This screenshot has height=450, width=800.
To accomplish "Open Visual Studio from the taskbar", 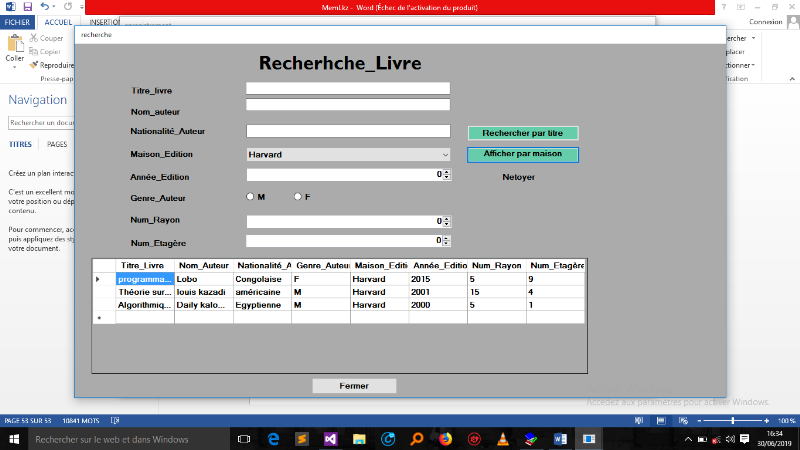I will [x=329, y=439].
